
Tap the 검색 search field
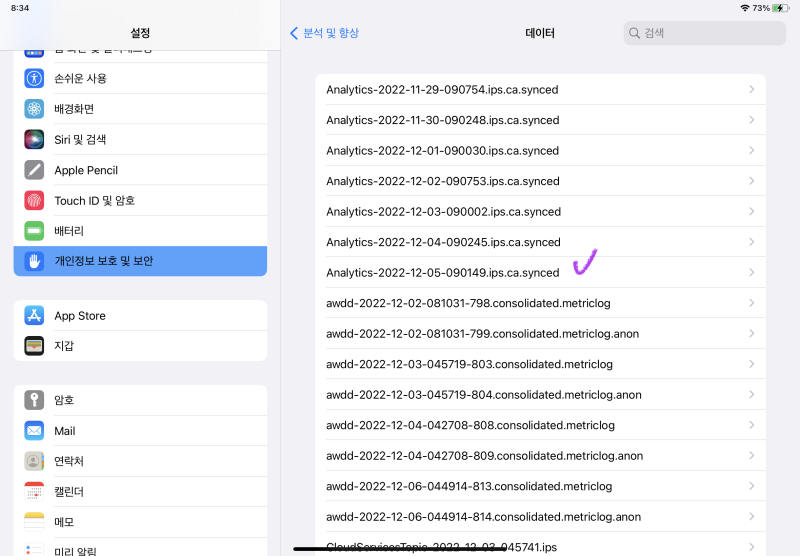pyautogui.click(x=705, y=33)
